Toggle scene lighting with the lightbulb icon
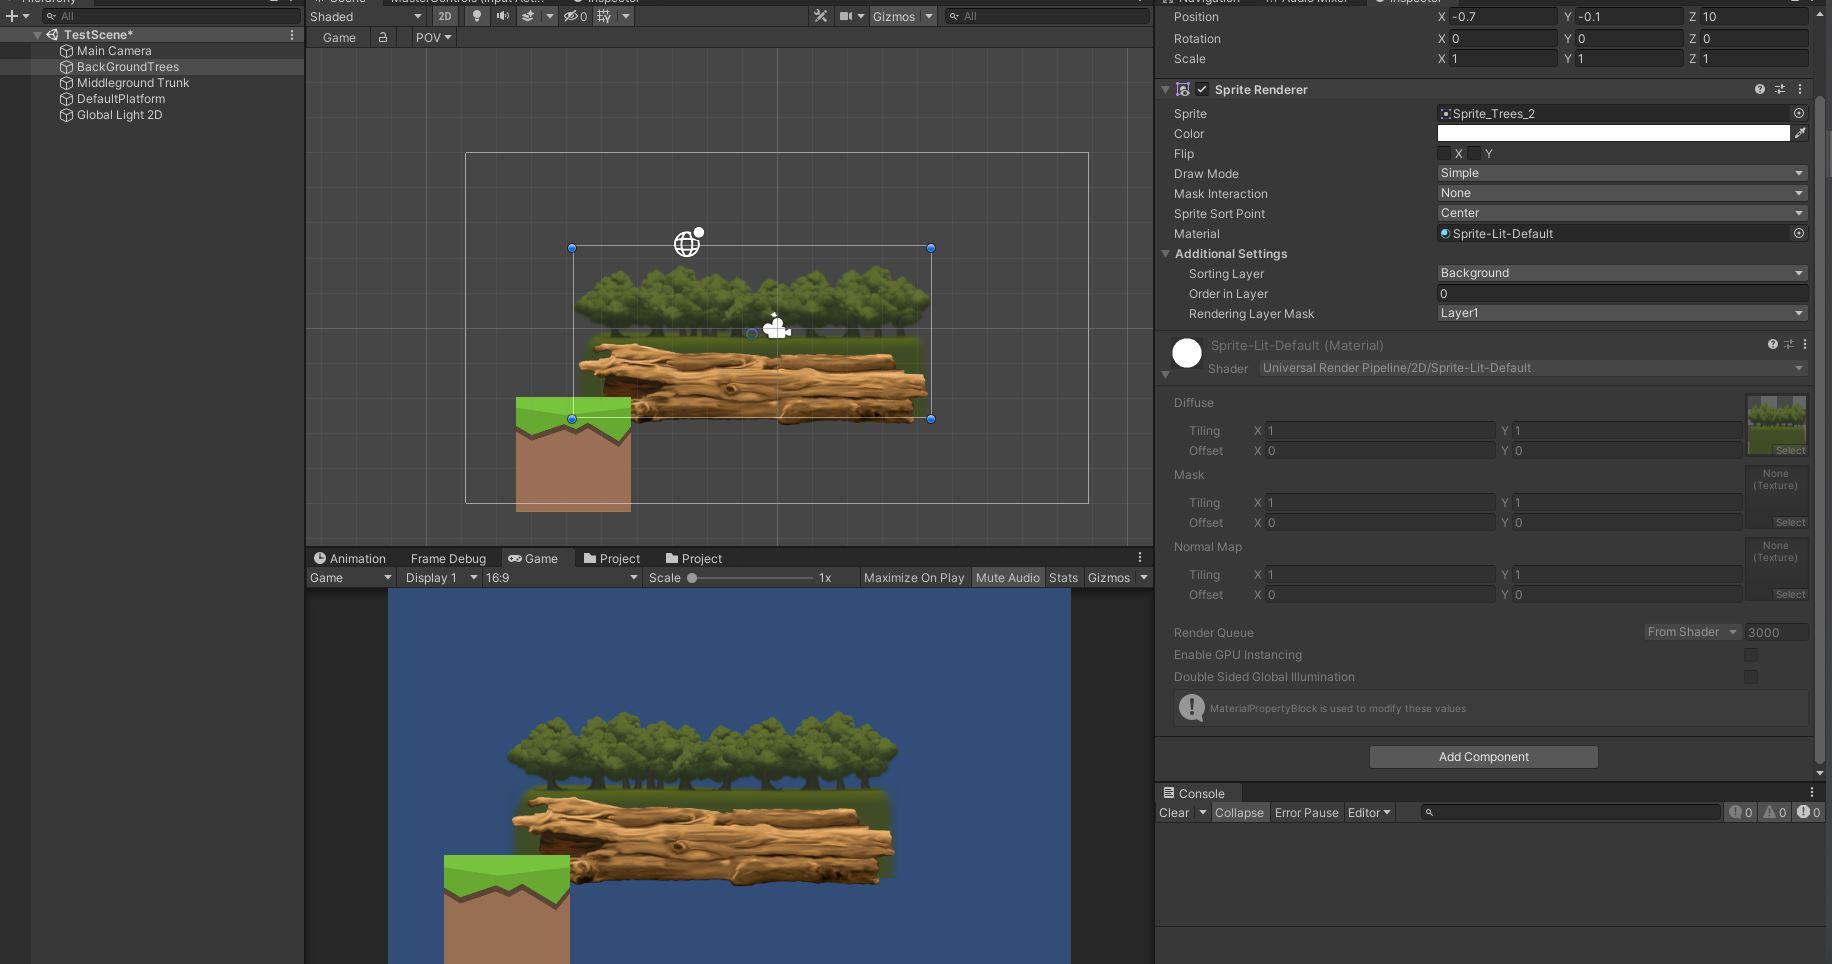 (477, 16)
